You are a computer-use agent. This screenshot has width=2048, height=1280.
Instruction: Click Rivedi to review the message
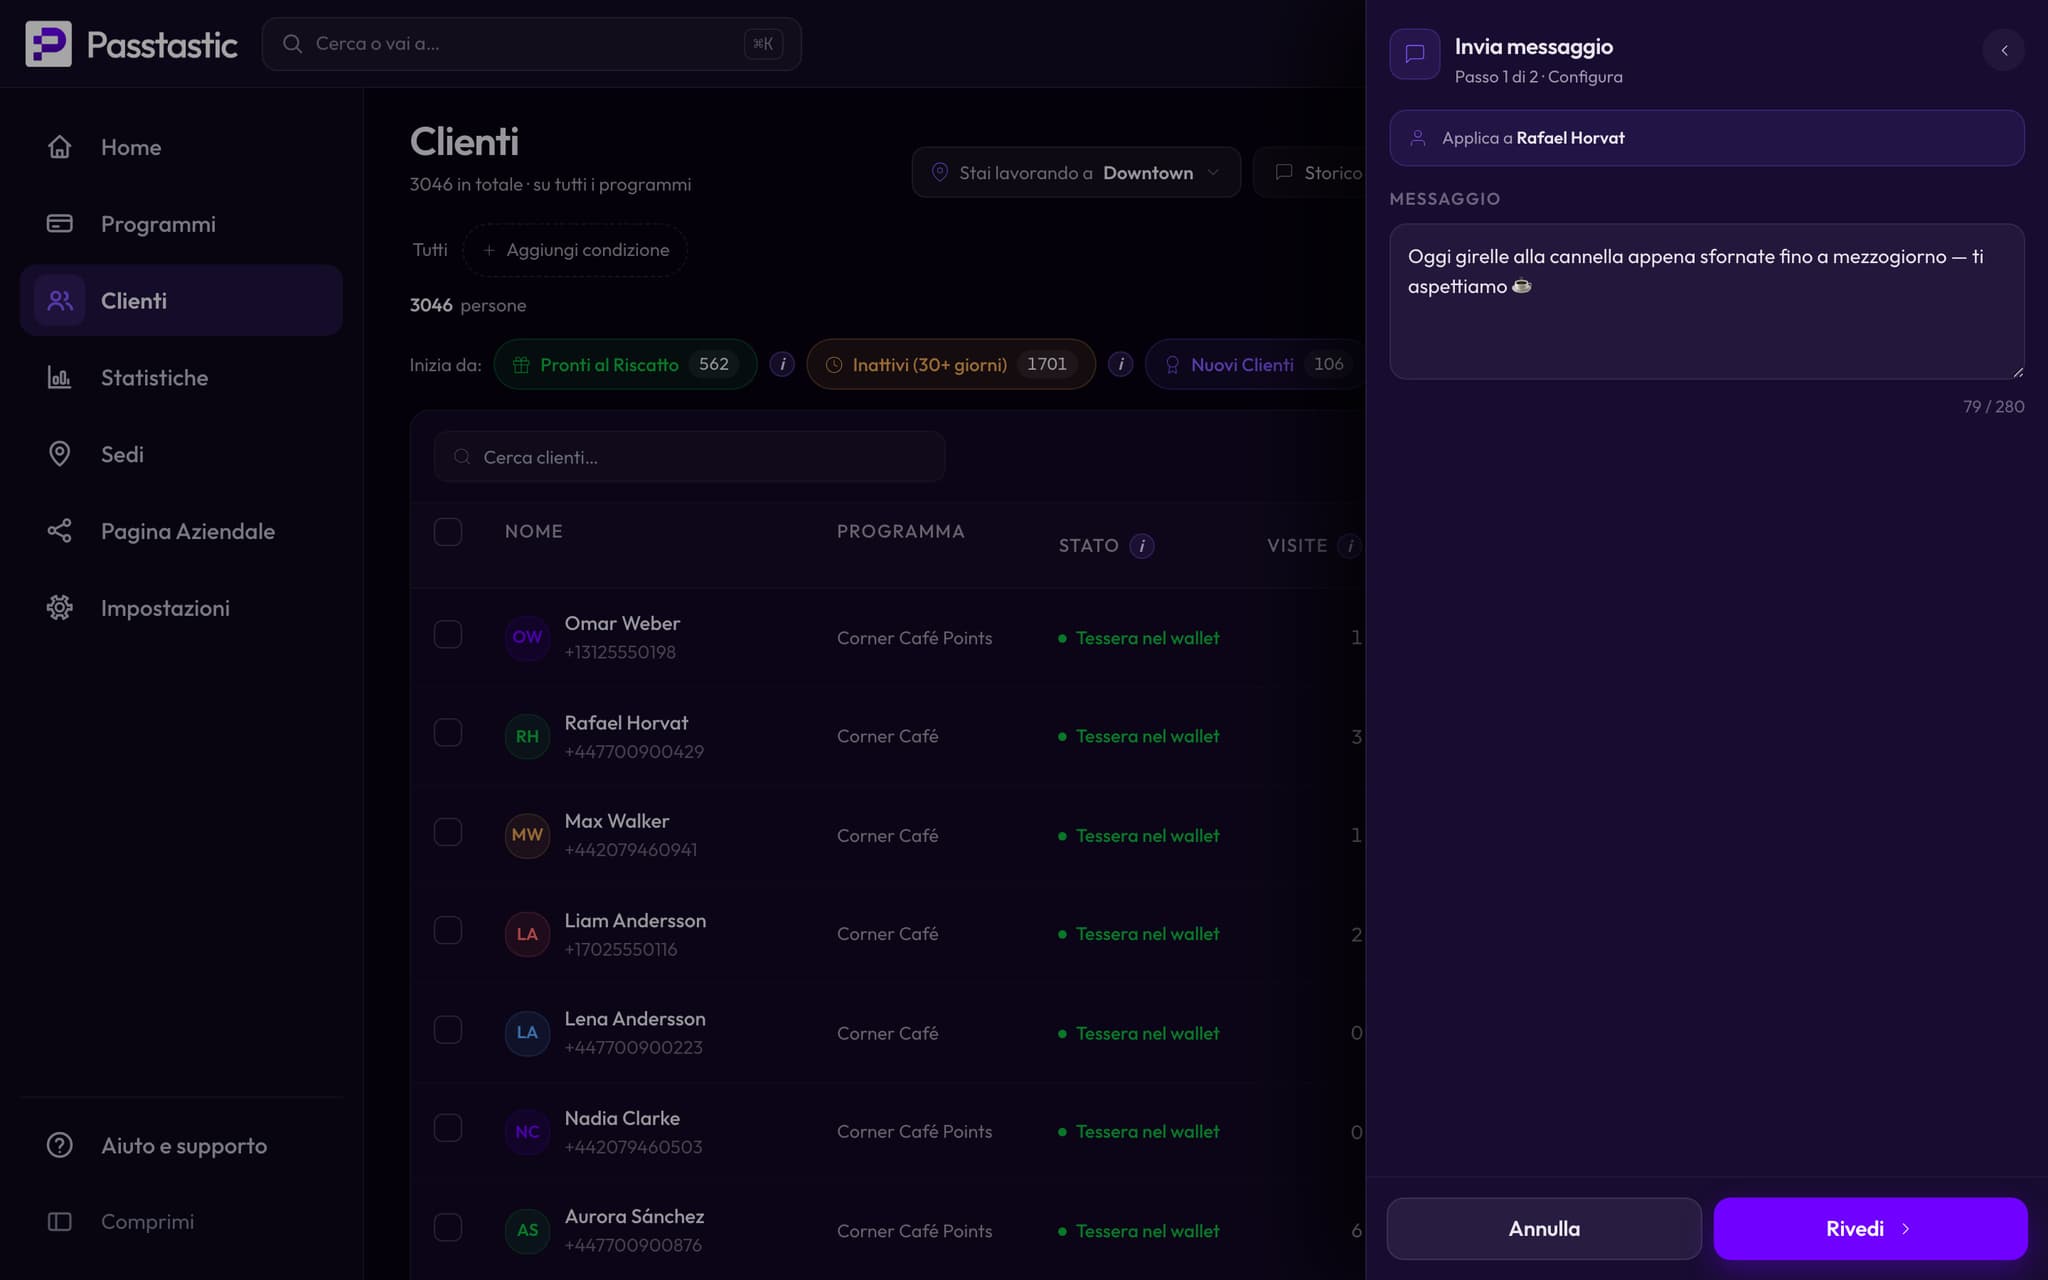pos(1870,1229)
